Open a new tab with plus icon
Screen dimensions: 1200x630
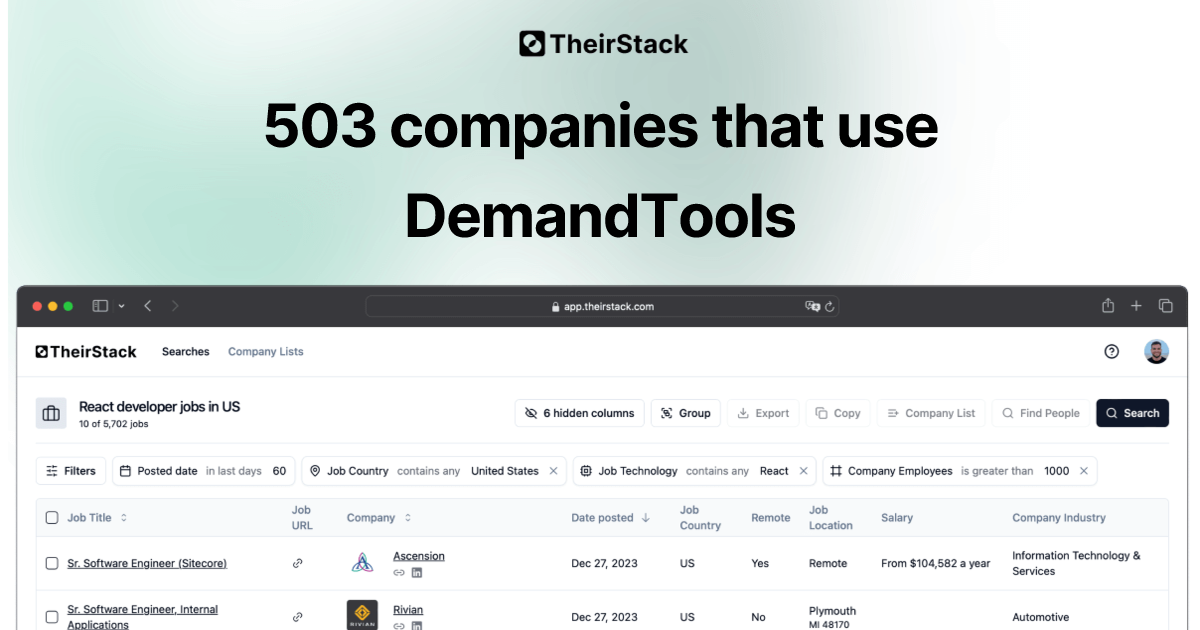(1136, 306)
